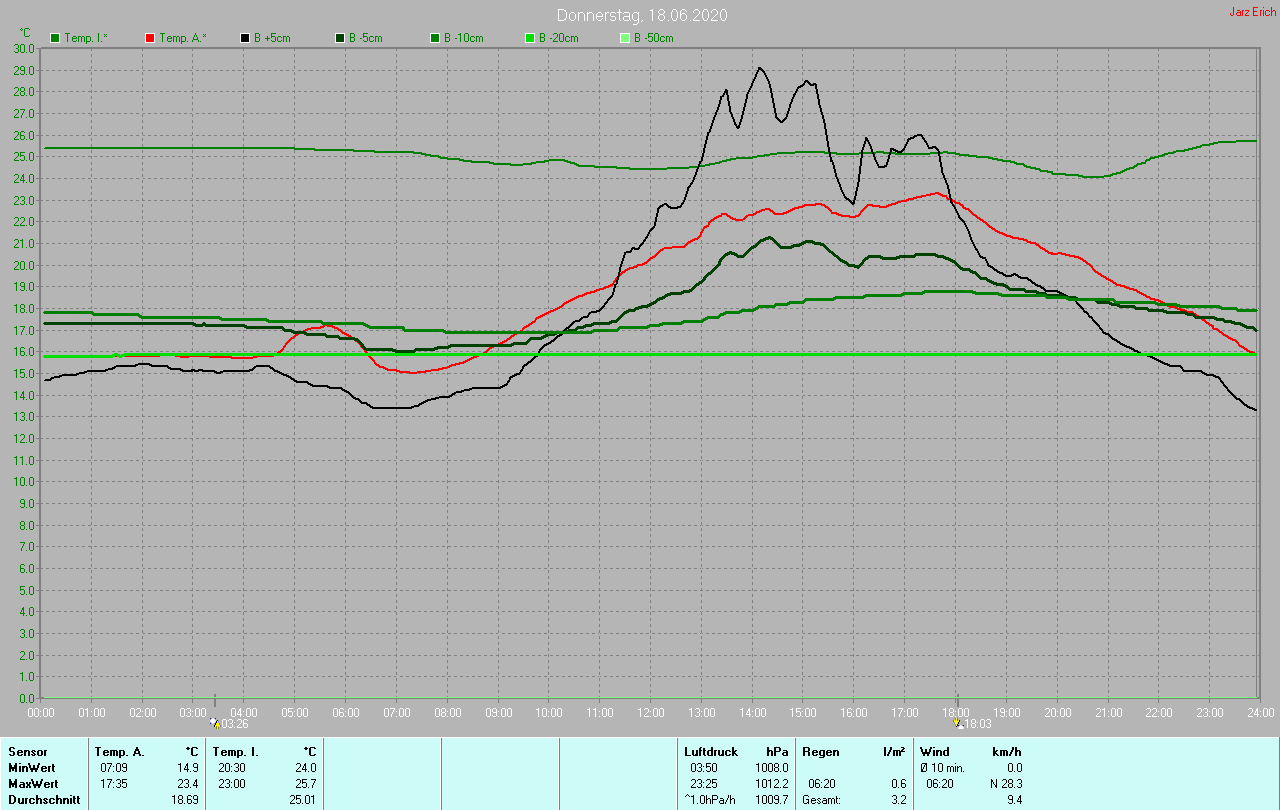Click the 'hPa' pressure unit header
This screenshot has height=810, width=1280.
coord(777,751)
